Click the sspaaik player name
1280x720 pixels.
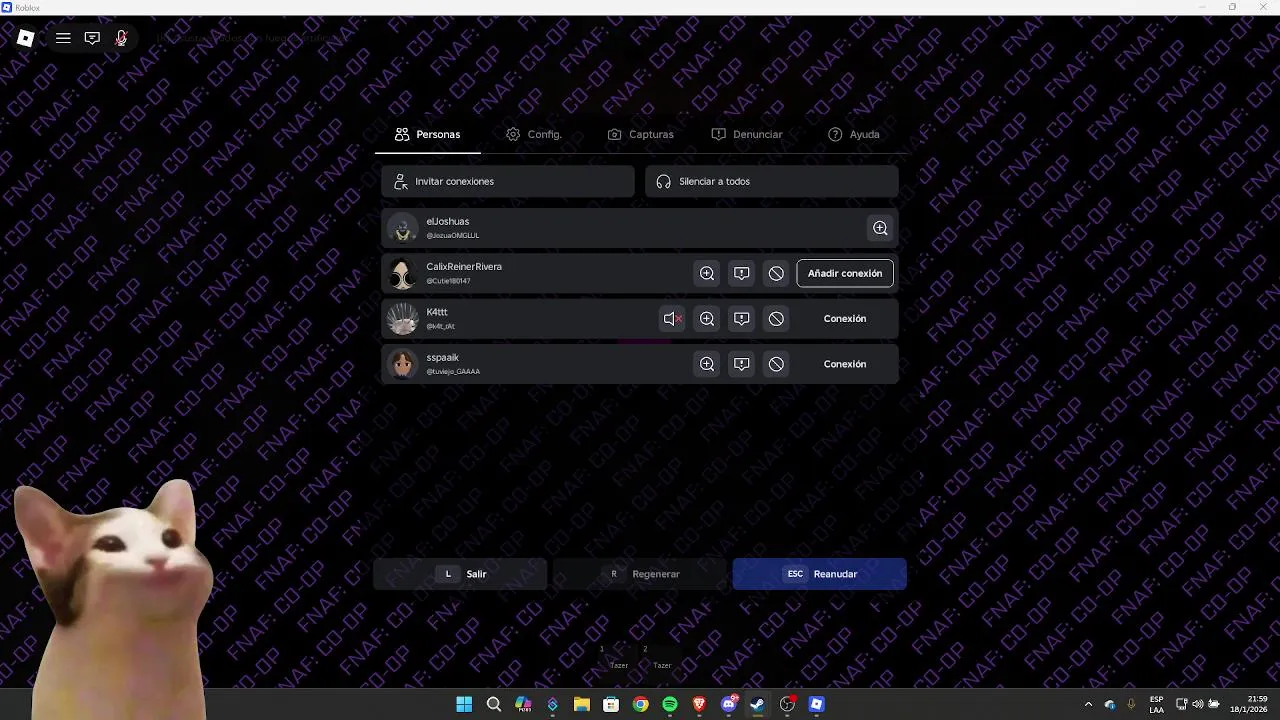(442, 357)
